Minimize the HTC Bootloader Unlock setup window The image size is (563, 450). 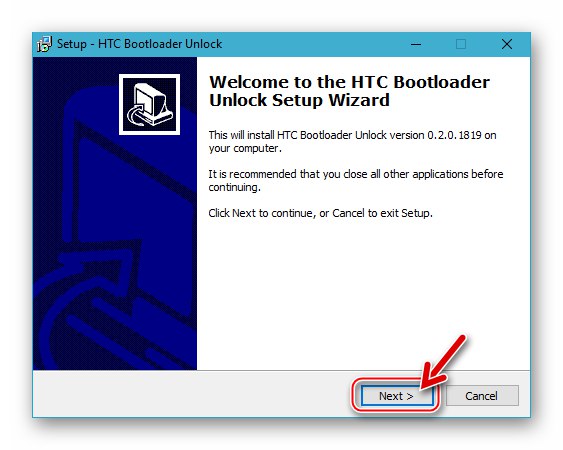pos(416,44)
